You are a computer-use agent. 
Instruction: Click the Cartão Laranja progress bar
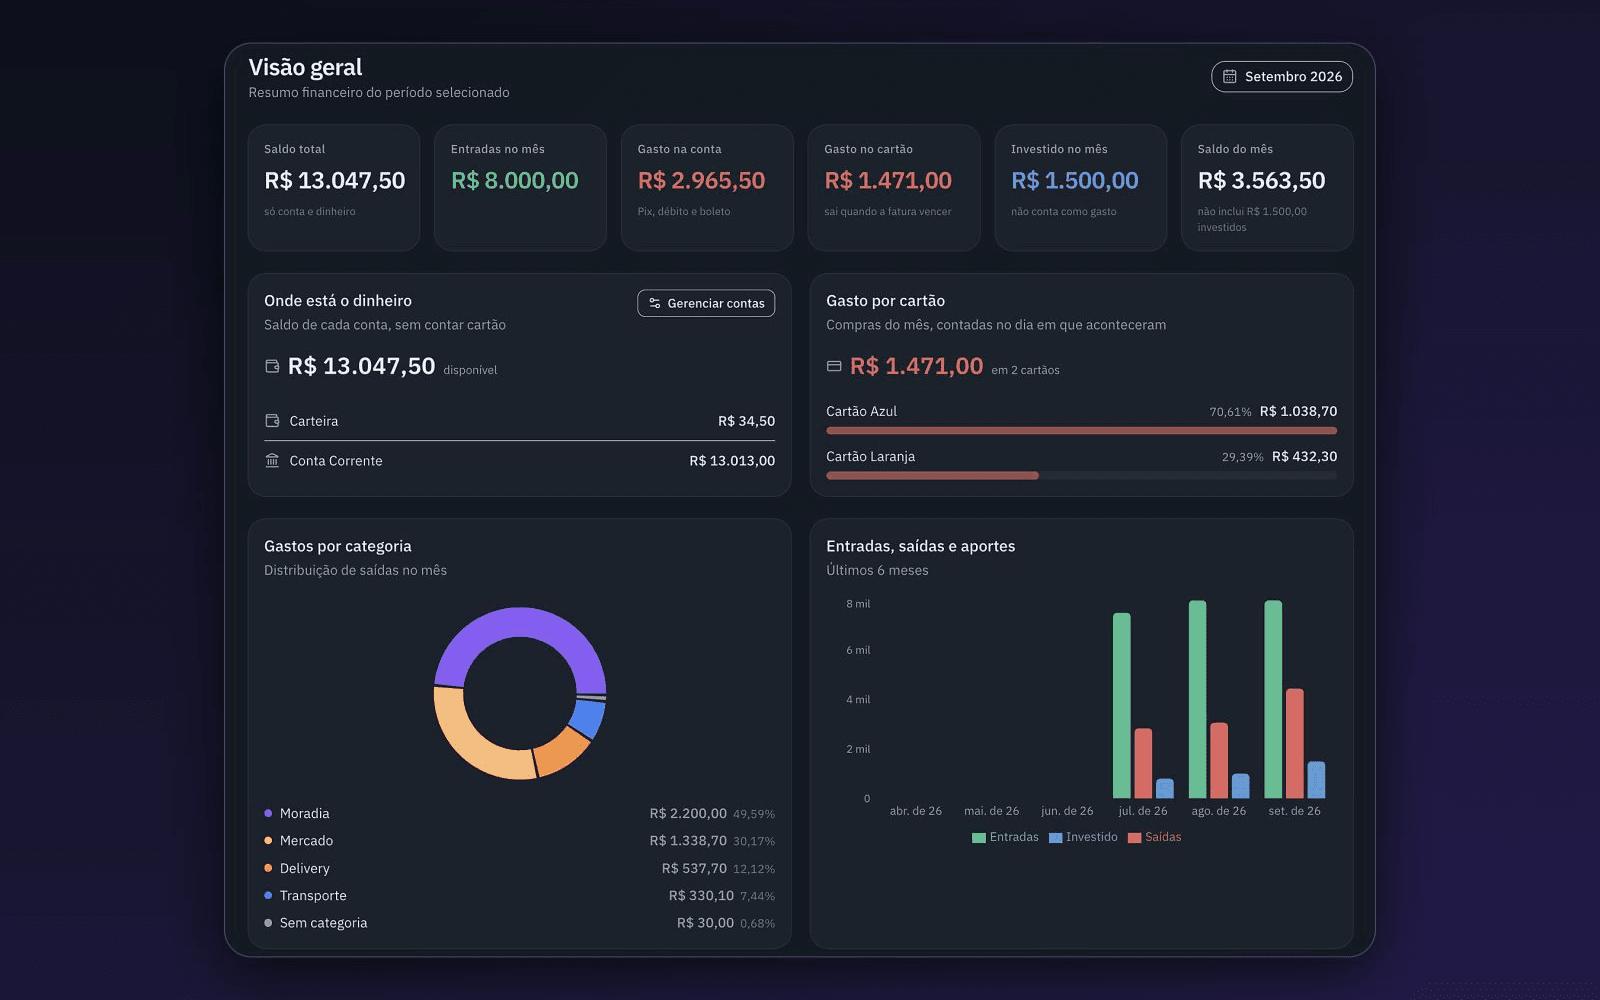point(1081,476)
